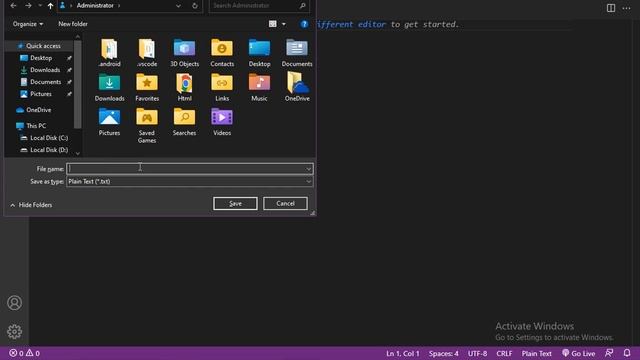640x360 pixels.
Task: Navigate back in the save dialog
Action: pyautogui.click(x=13, y=6)
